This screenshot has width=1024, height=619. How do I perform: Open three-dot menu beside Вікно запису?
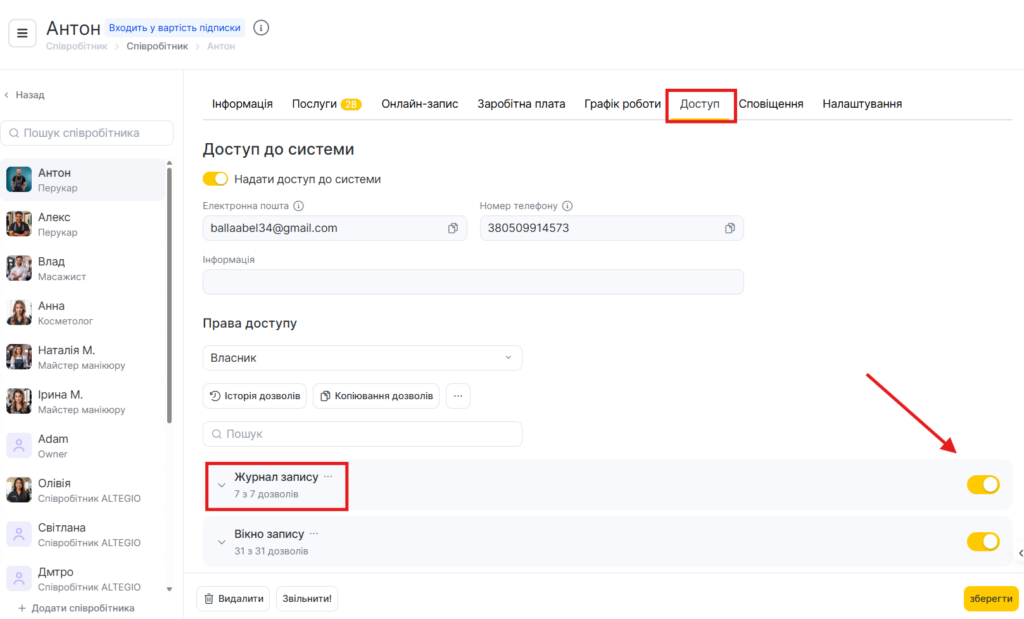(x=314, y=534)
